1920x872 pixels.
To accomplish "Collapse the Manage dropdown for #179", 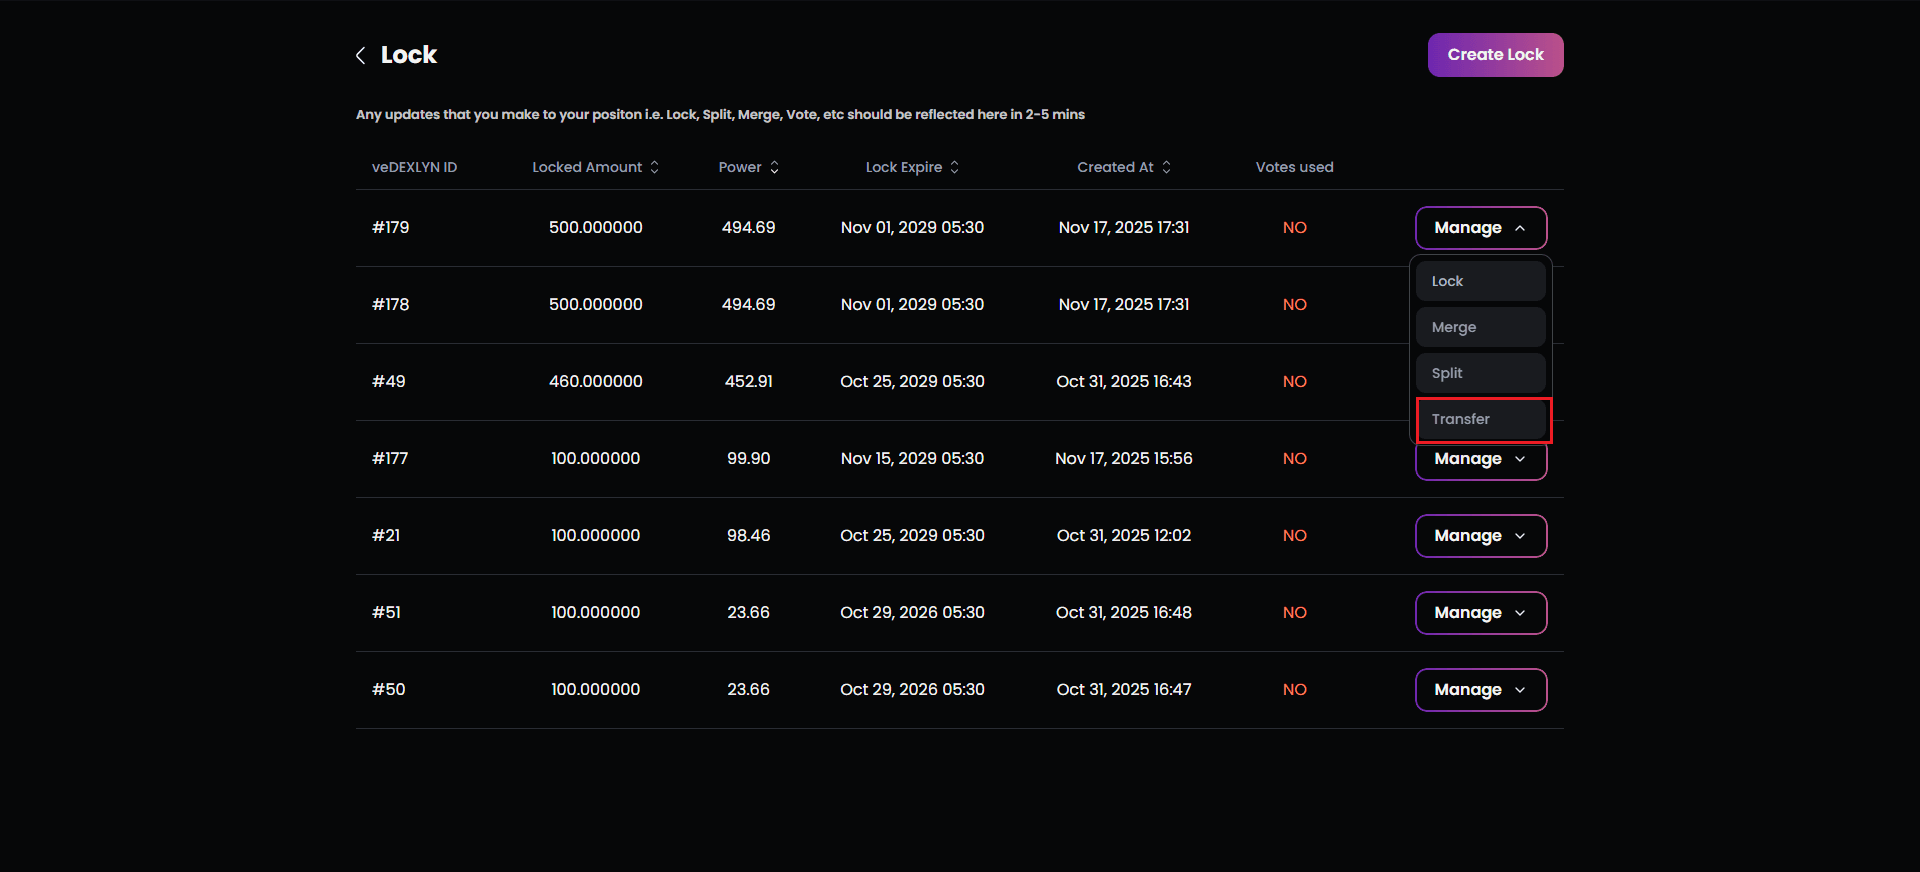I will click(1480, 228).
